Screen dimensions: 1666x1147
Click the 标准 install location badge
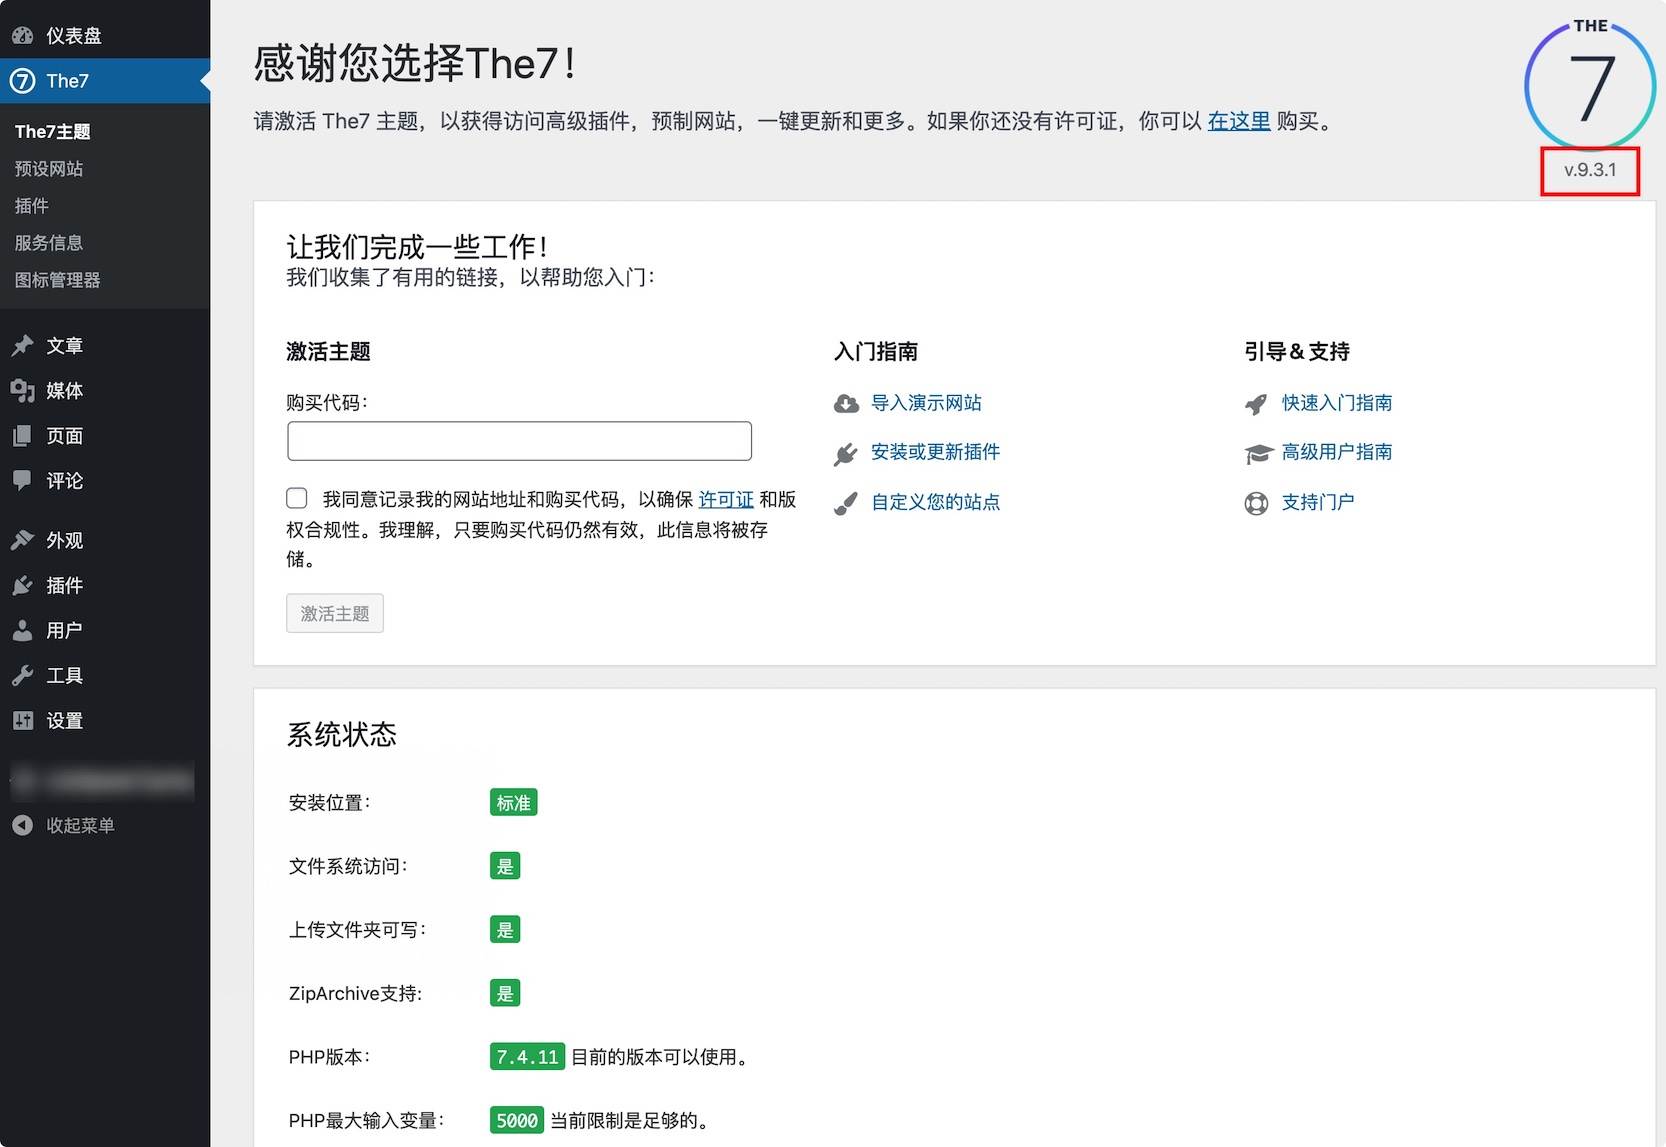pos(514,803)
